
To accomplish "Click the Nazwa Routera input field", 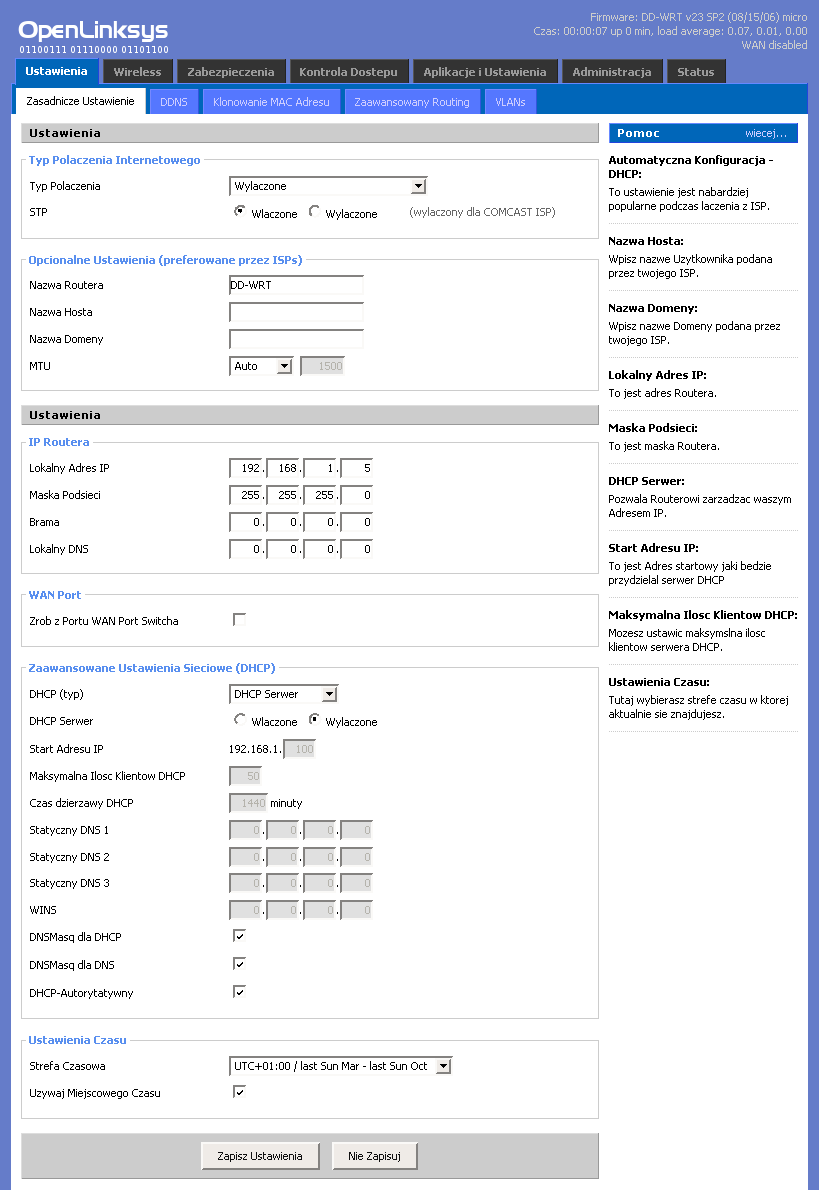I will pos(296,285).
